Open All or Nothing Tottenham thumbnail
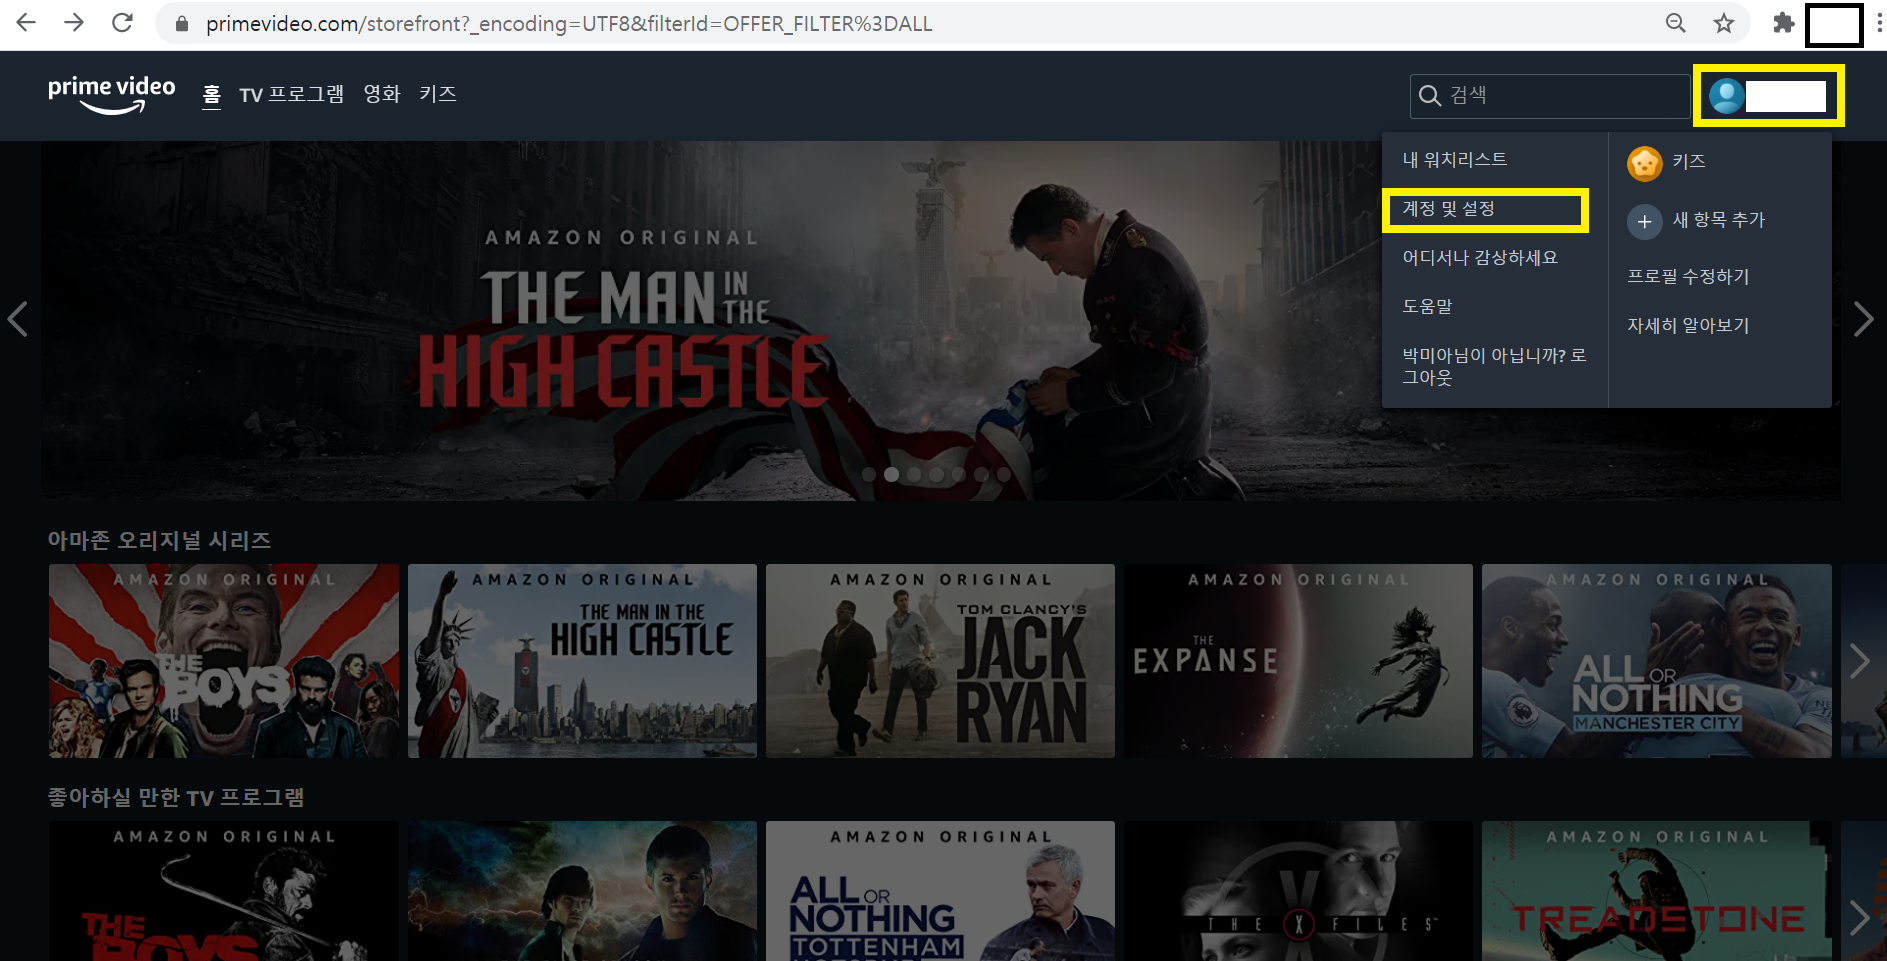Image resolution: width=1887 pixels, height=961 pixels. (940, 891)
